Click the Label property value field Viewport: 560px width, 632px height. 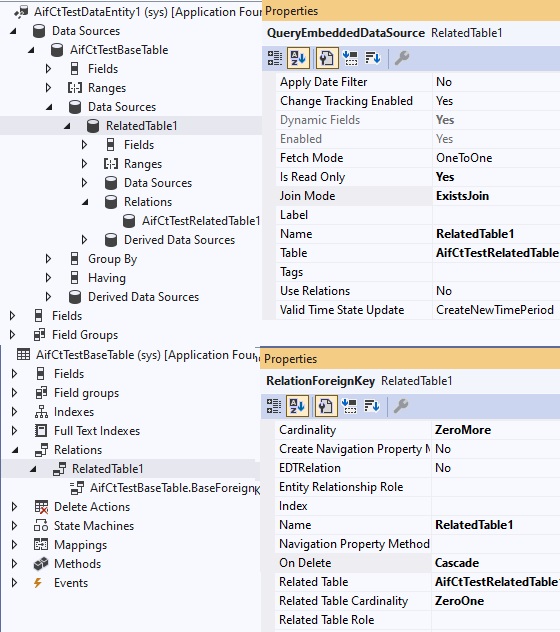(496, 215)
